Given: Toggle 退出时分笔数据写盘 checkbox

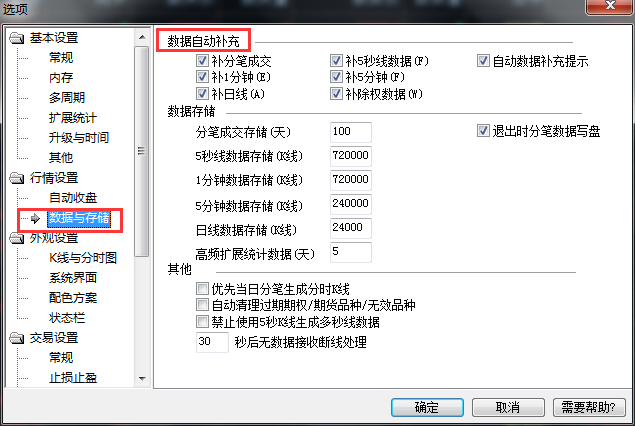Looking at the screenshot, I should (483, 131).
